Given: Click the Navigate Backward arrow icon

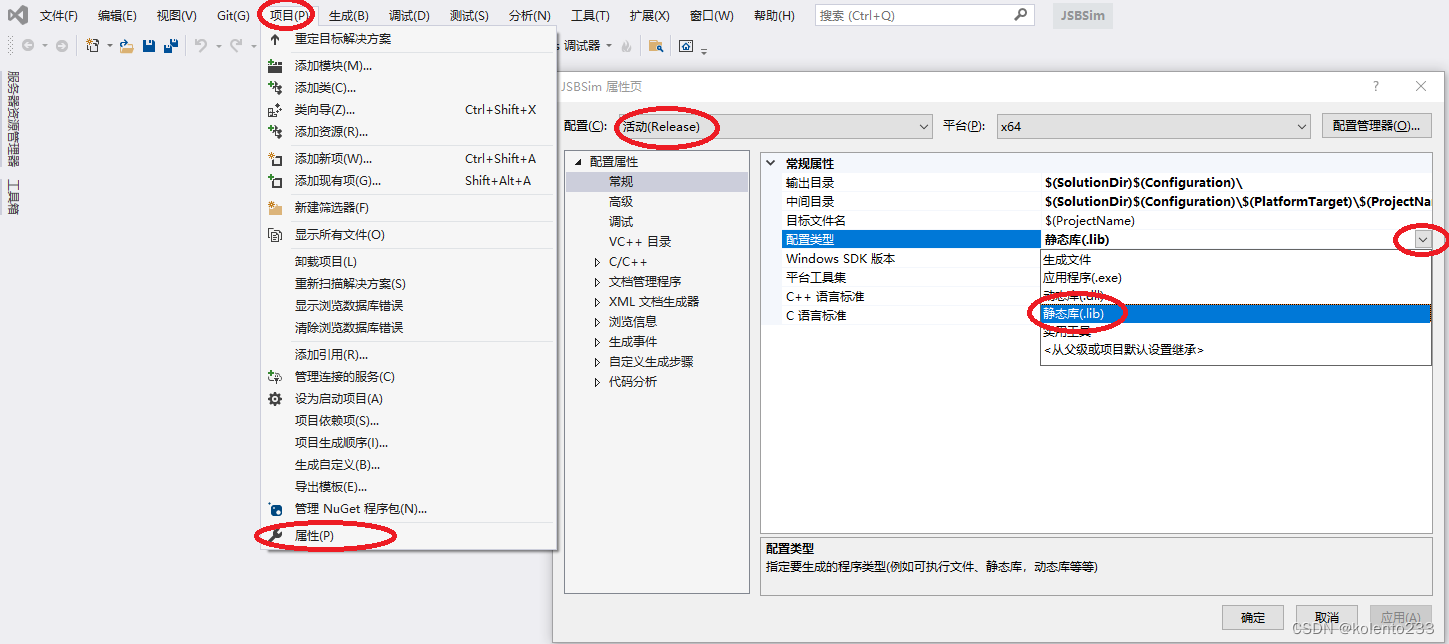Looking at the screenshot, I should point(29,45).
